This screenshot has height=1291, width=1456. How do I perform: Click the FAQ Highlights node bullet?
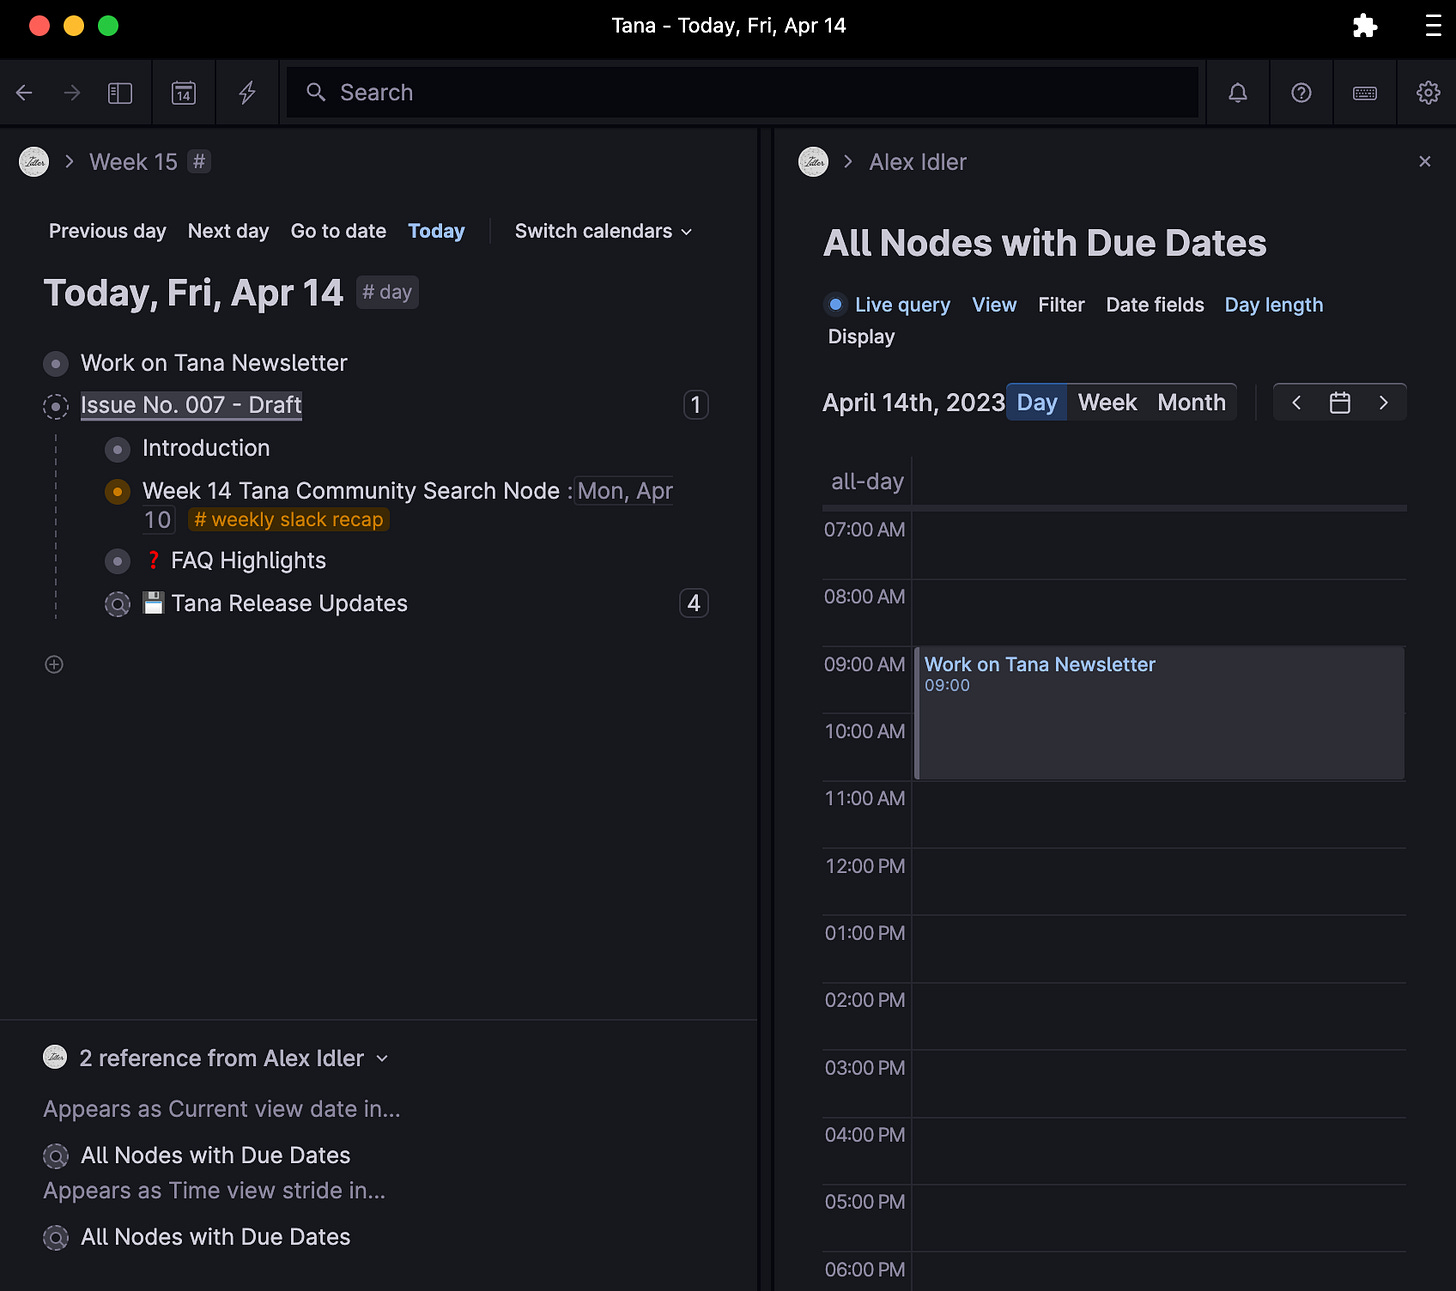[118, 561]
